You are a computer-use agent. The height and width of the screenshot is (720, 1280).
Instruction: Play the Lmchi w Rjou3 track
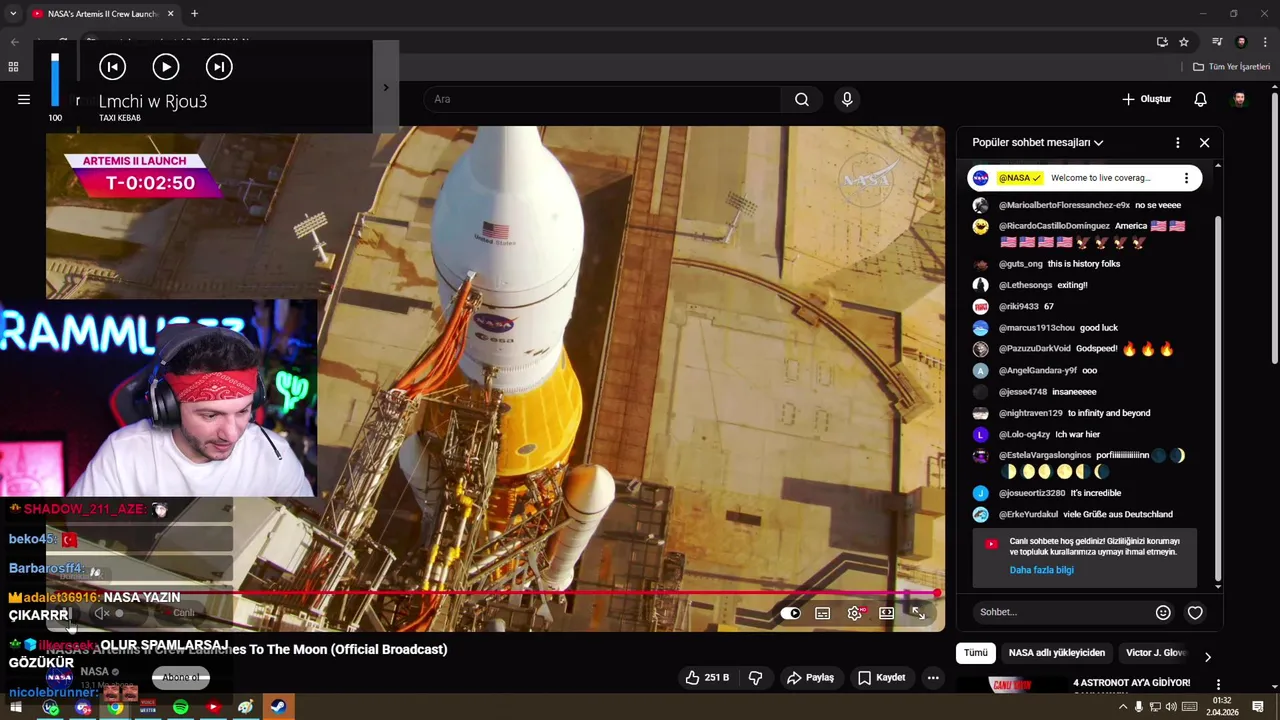166,67
